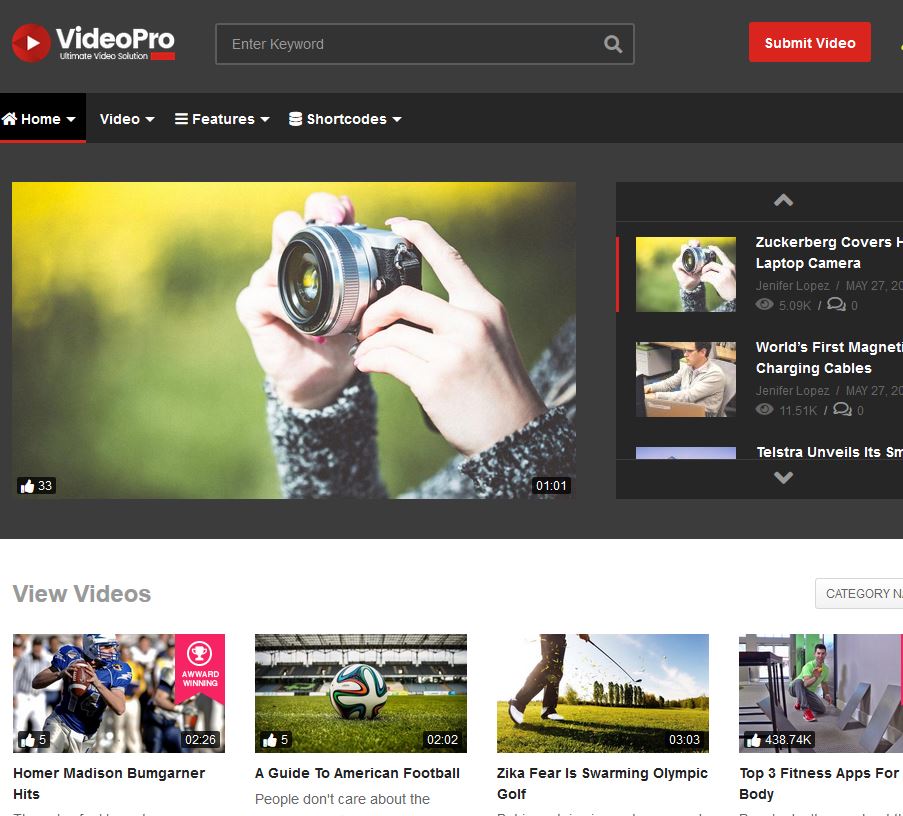Open the Olympic golf video thumbnail

pos(602,693)
